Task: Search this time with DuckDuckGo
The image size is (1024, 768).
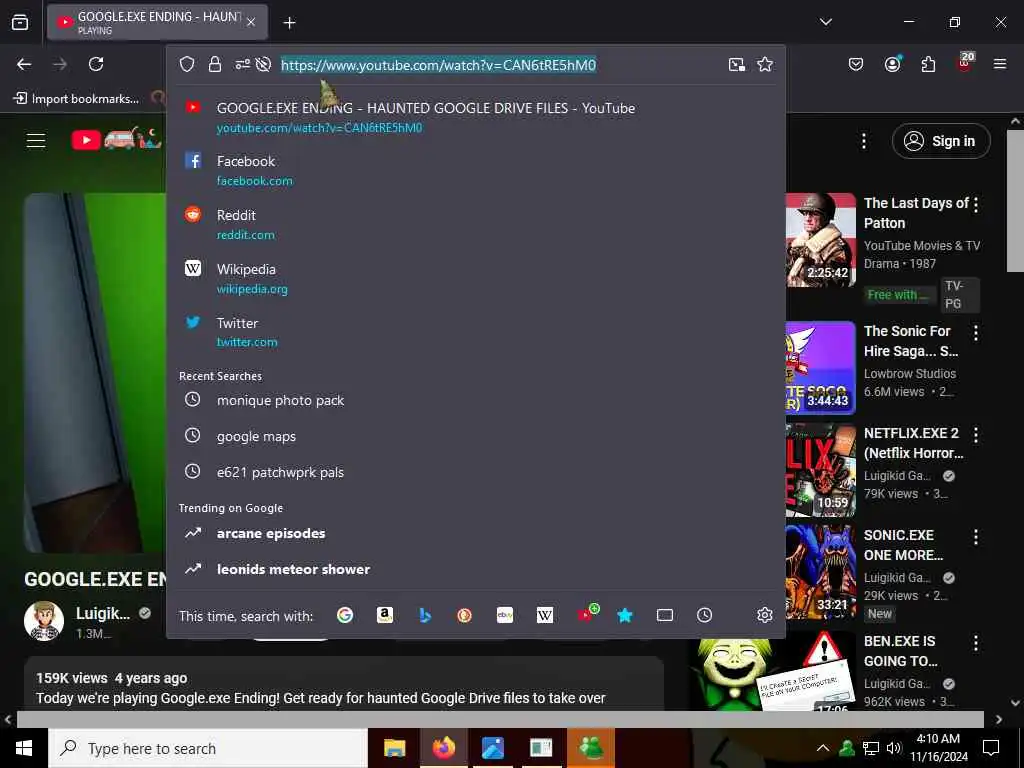Action: [x=464, y=615]
